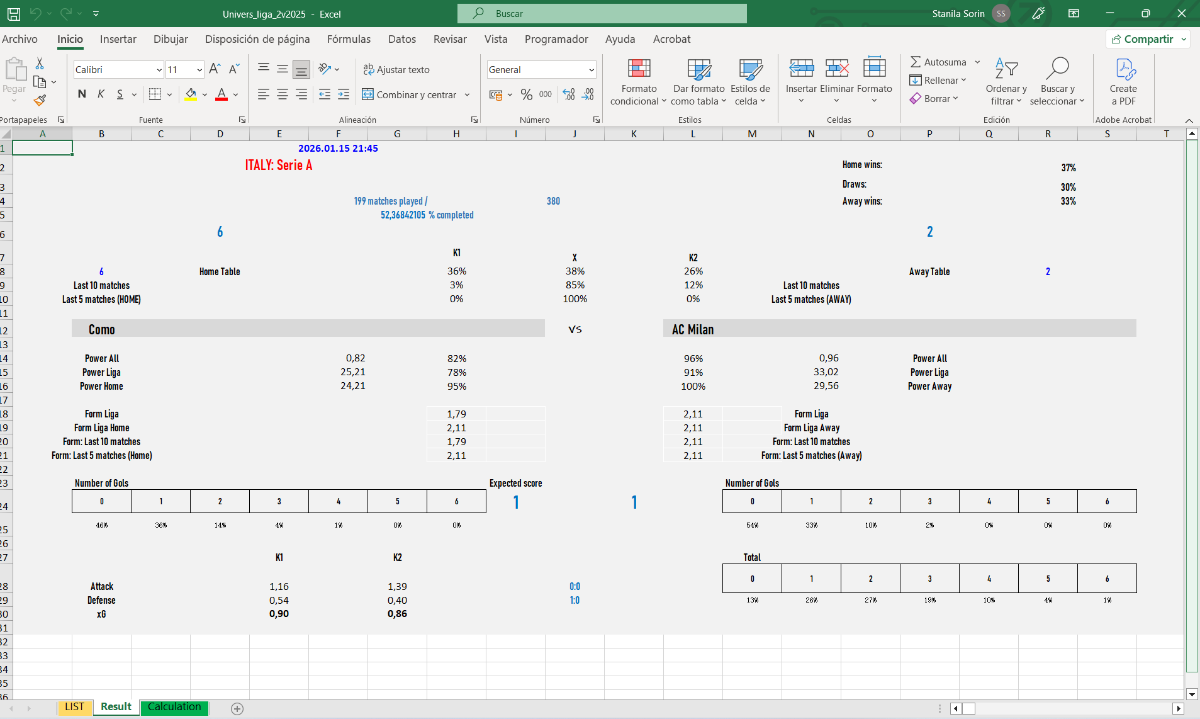The height and width of the screenshot is (719, 1200).
Task: Open Dar formato como tabla
Action: pyautogui.click(x=699, y=82)
